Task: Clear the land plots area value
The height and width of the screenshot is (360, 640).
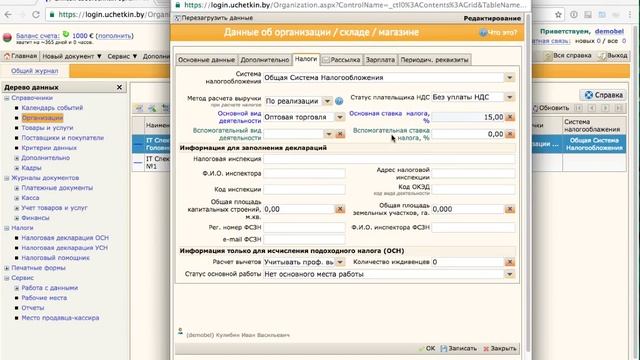Action: coord(510,209)
